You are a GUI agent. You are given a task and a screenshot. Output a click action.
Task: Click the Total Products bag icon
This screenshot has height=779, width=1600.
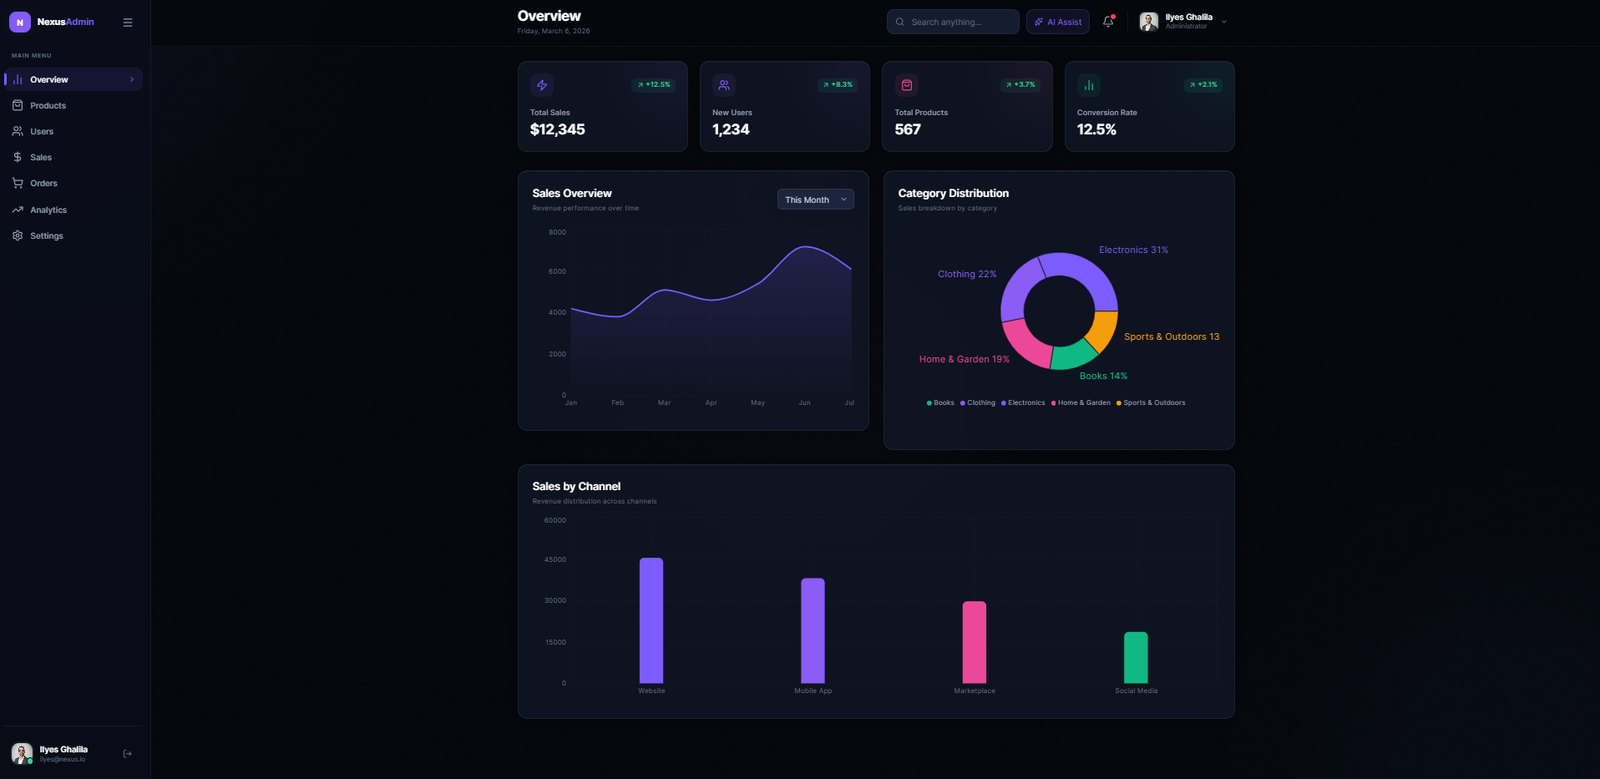click(907, 85)
